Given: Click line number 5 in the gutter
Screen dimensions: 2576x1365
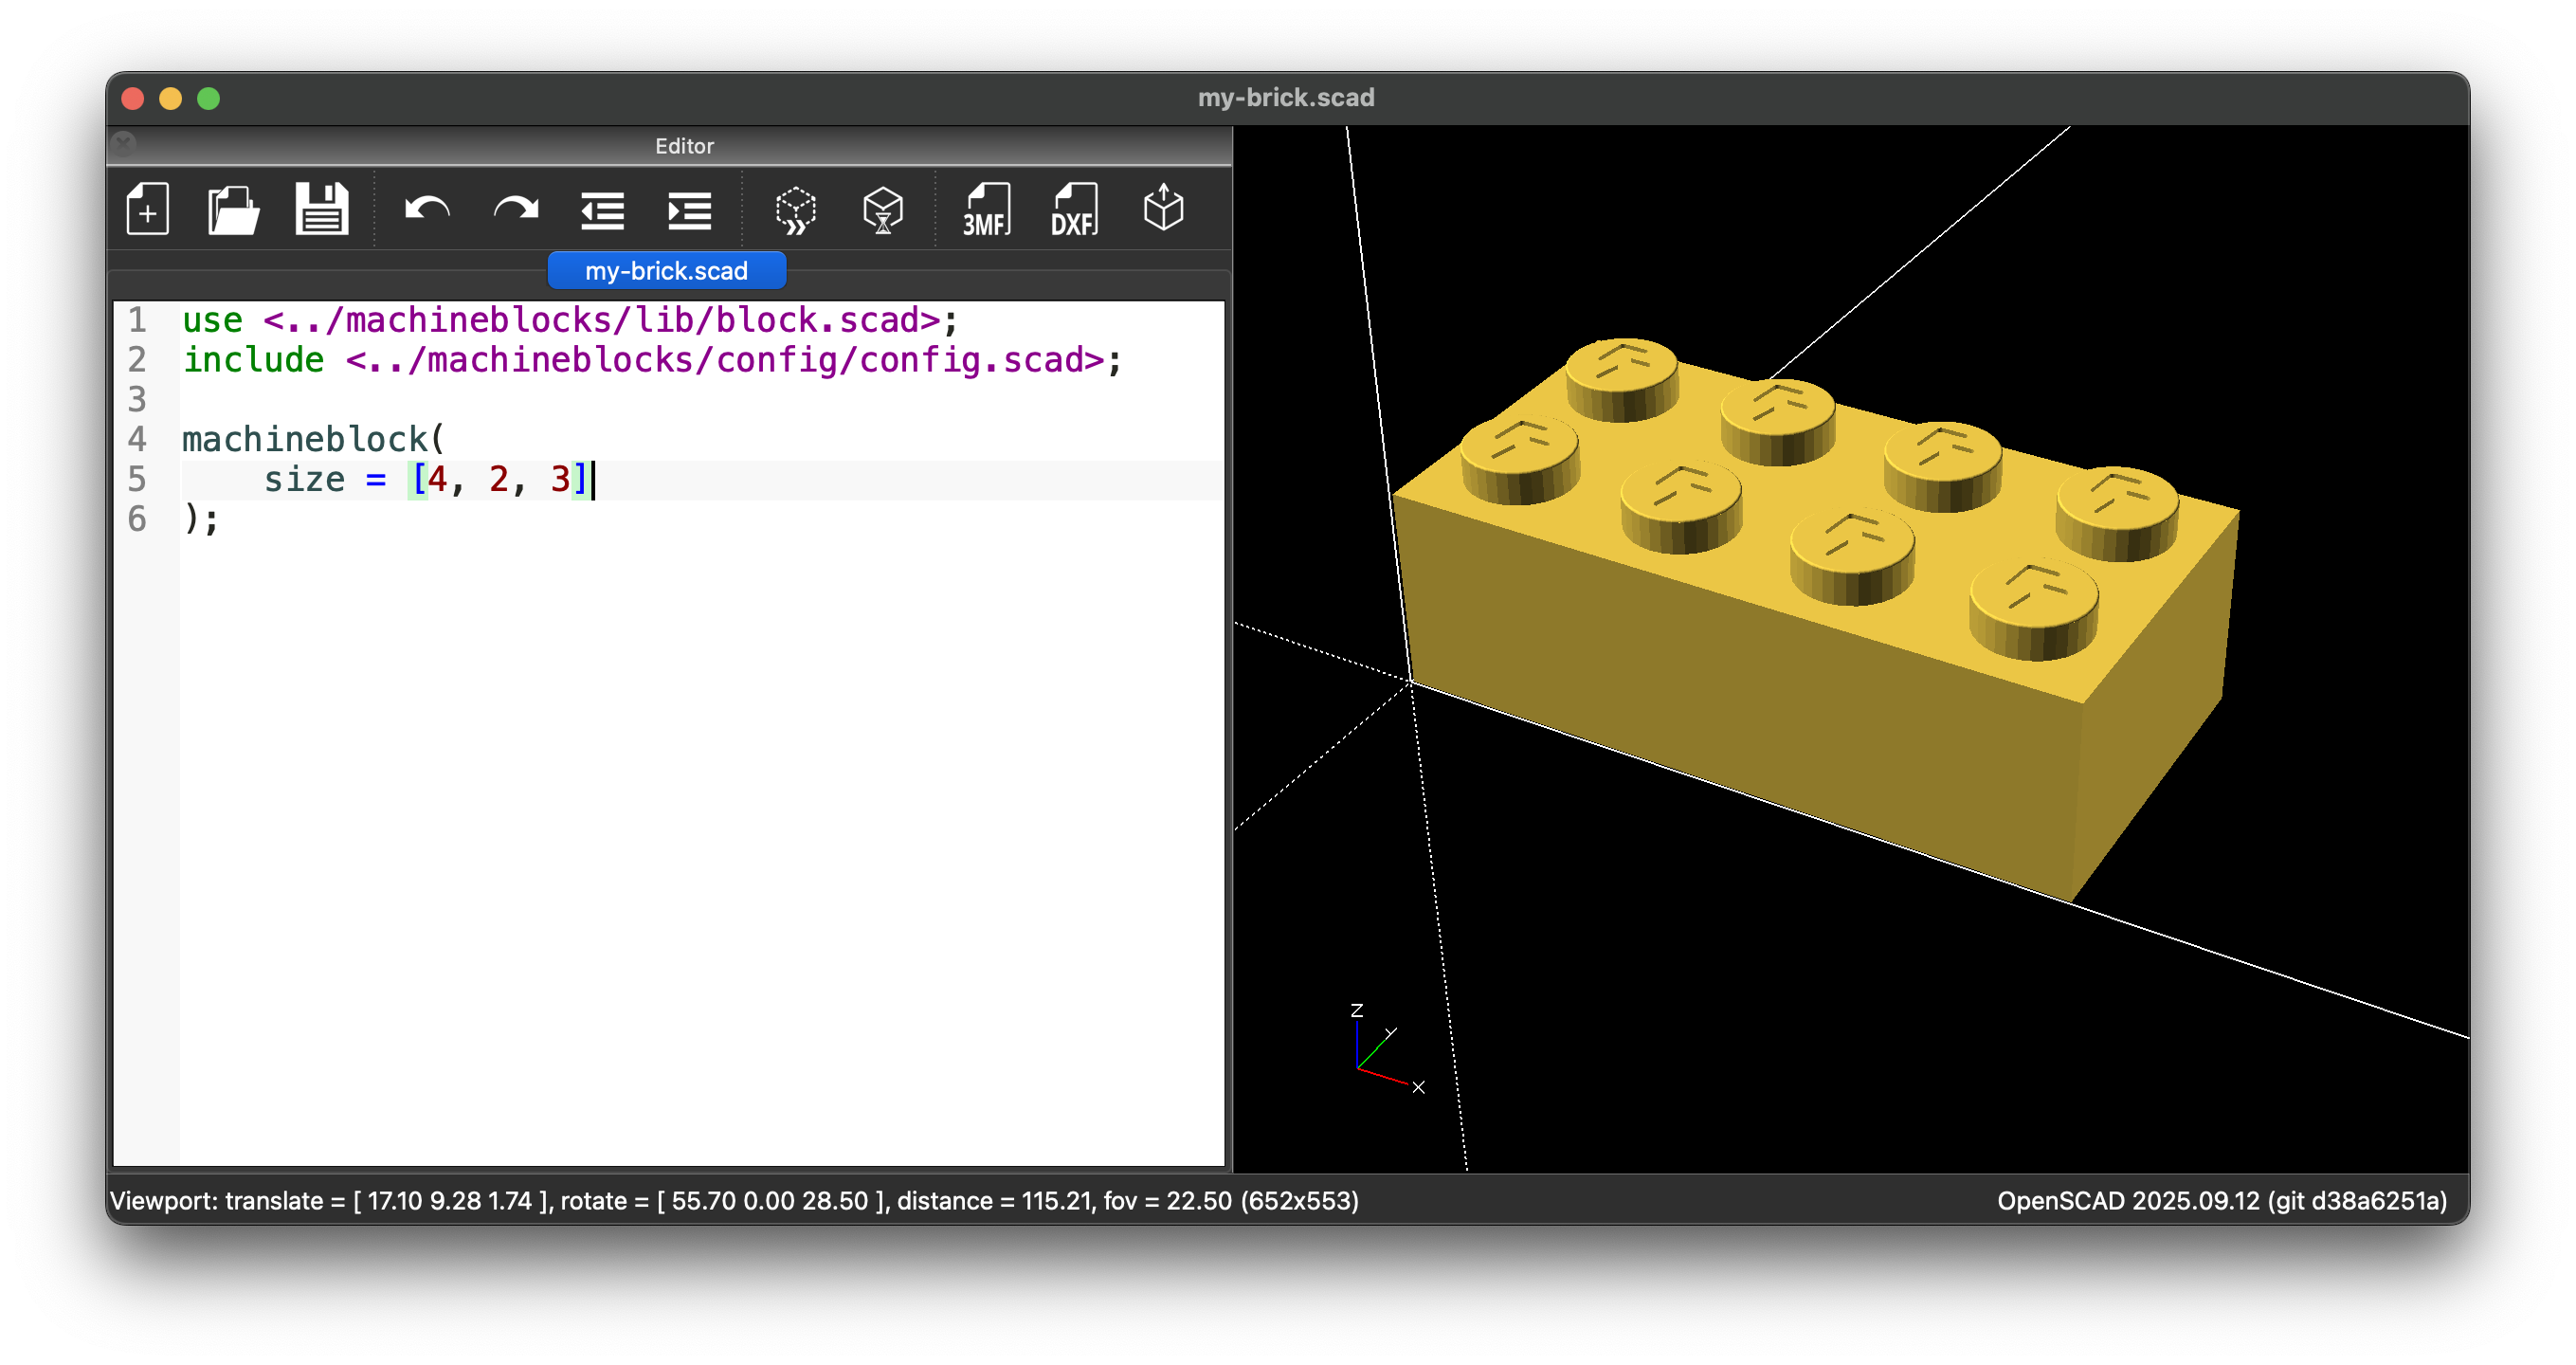Looking at the screenshot, I should click(x=137, y=479).
